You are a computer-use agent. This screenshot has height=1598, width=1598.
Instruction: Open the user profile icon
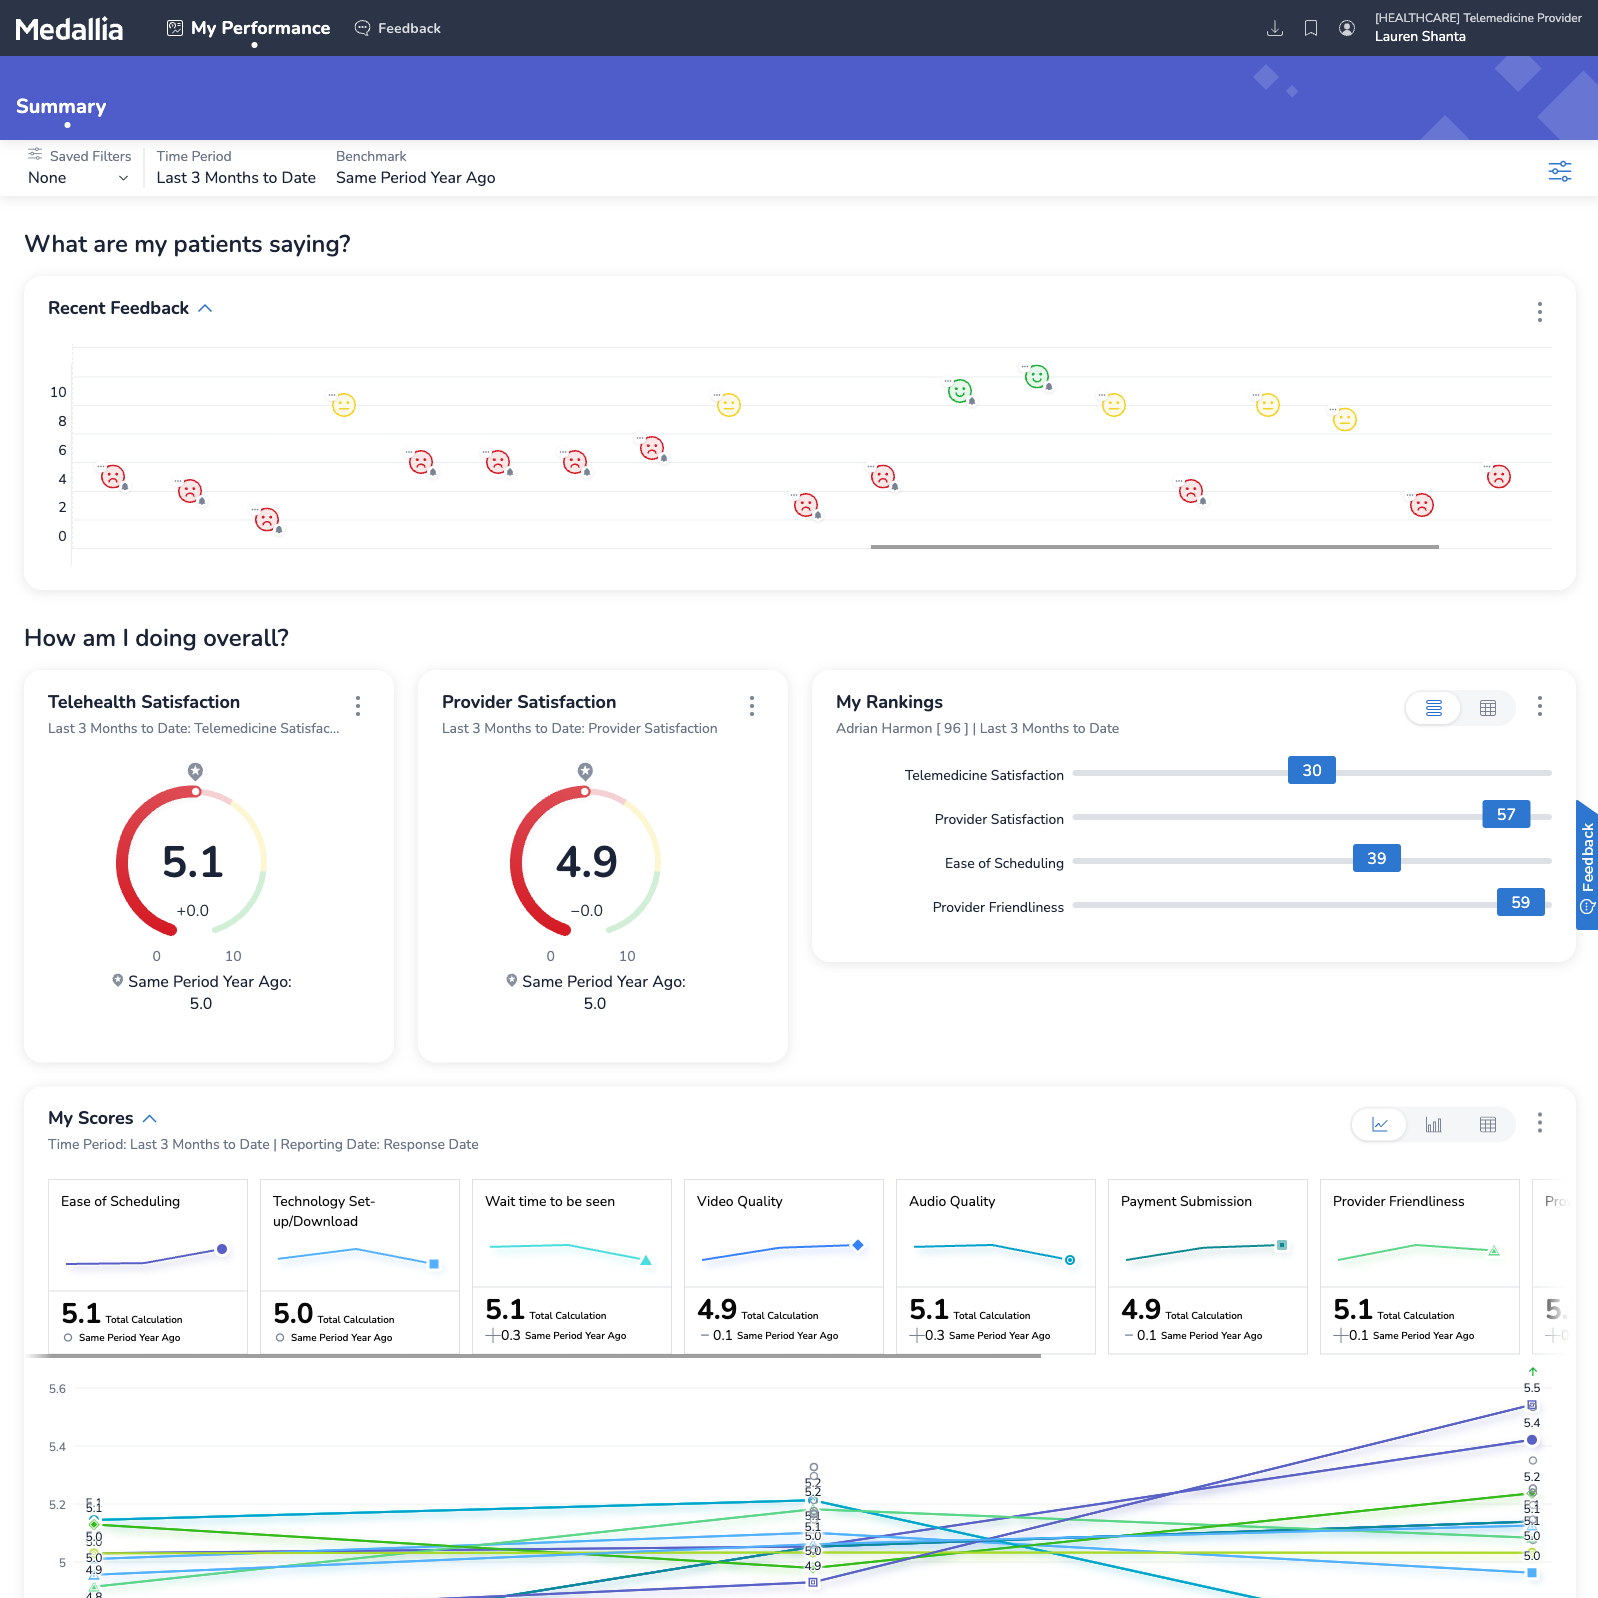(x=1347, y=28)
